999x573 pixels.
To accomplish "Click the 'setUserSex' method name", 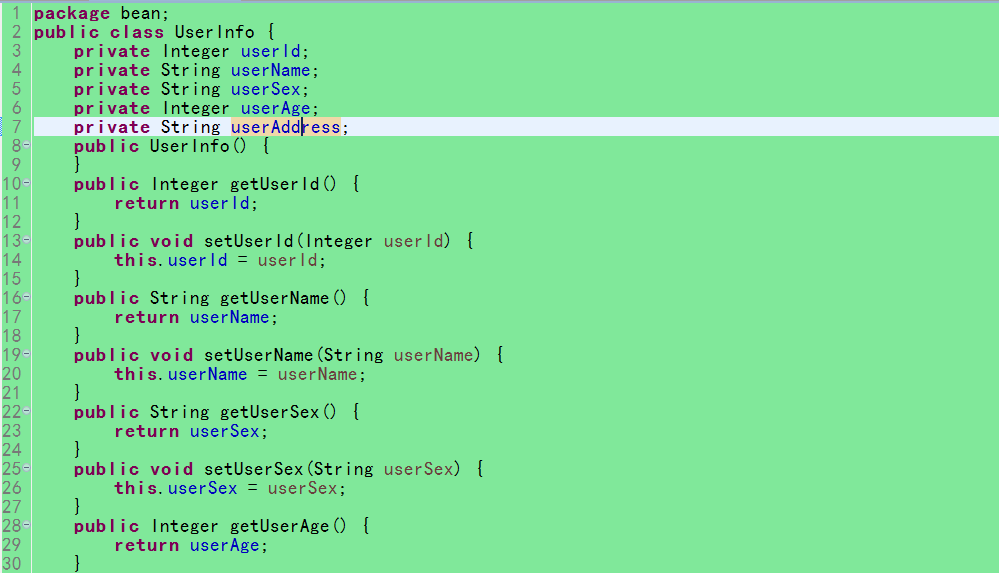I will coord(253,469).
